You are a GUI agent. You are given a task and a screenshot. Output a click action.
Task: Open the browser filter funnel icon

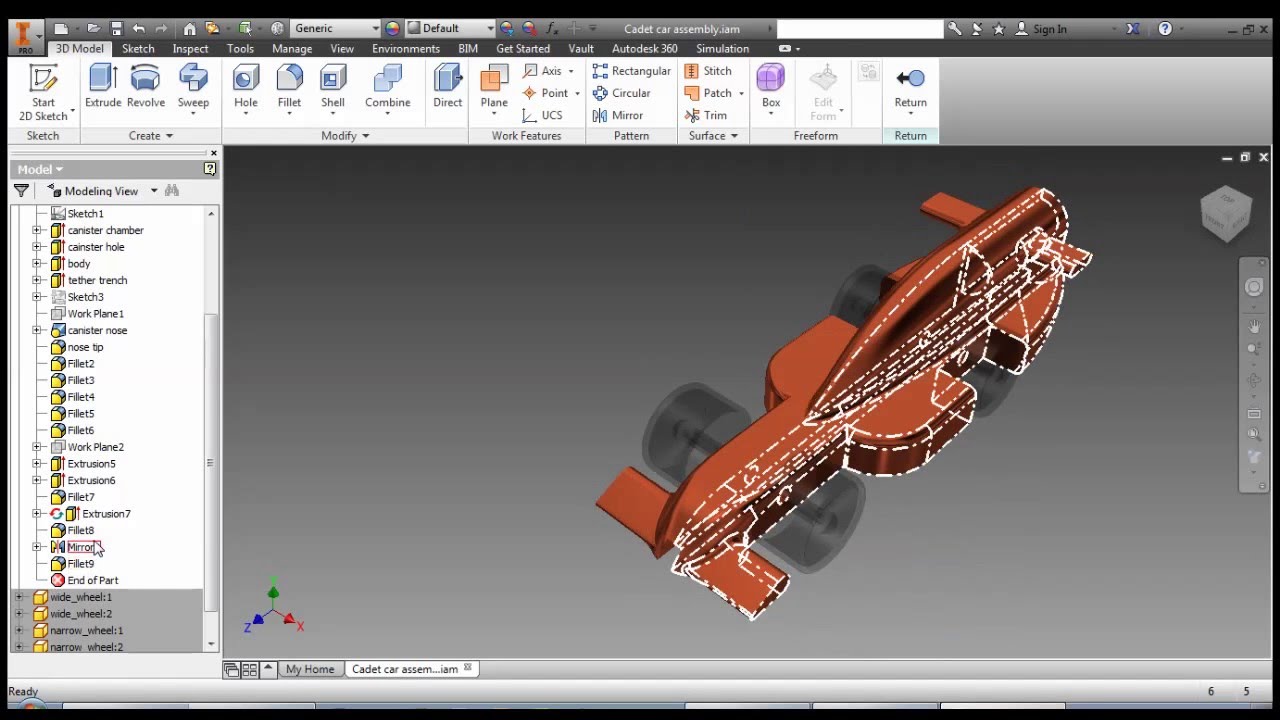21,190
